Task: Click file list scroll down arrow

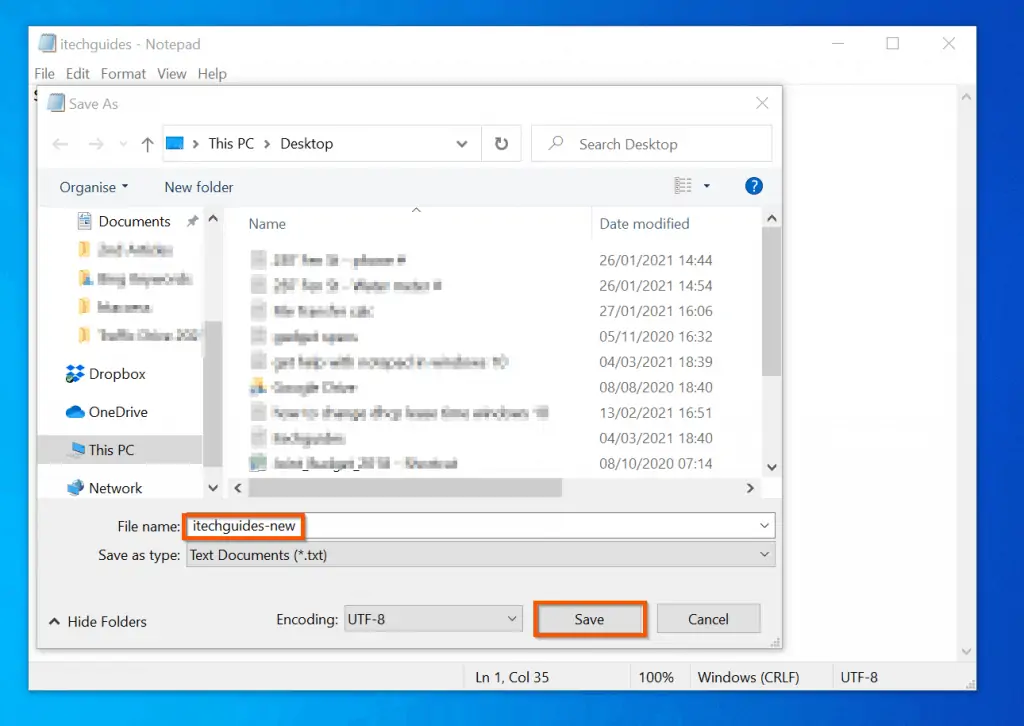Action: click(x=772, y=467)
